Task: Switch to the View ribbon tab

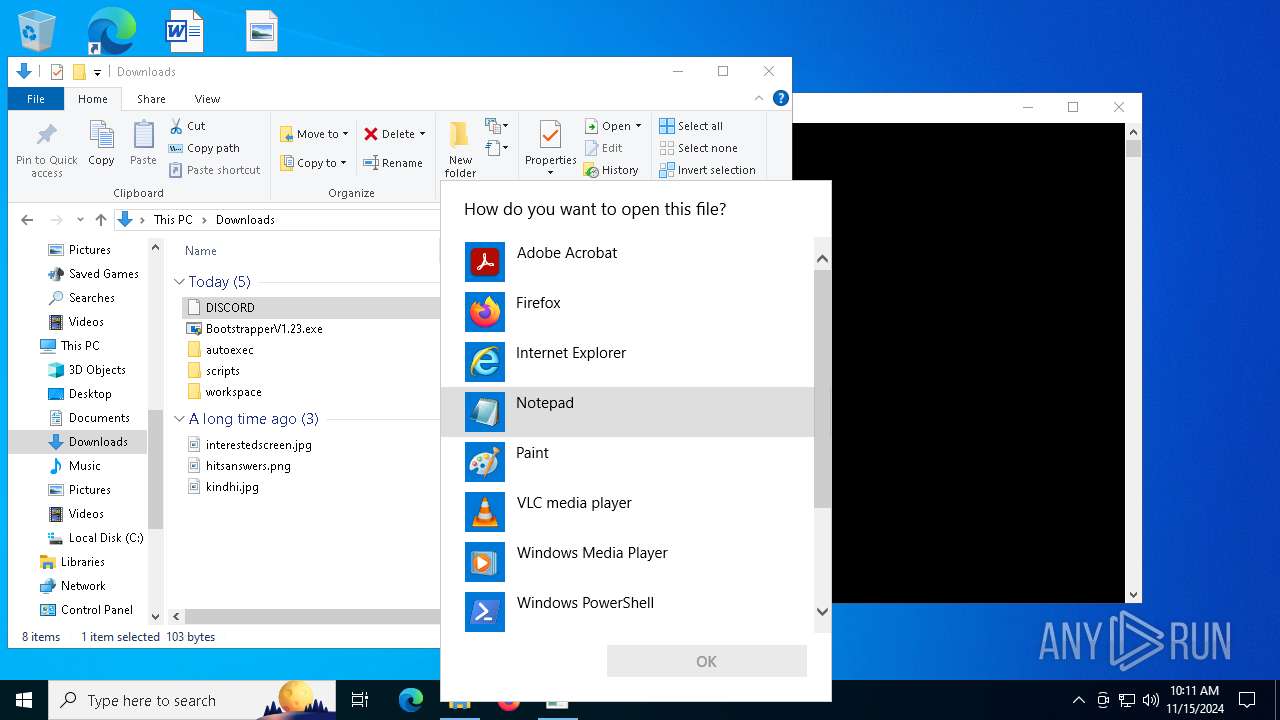Action: click(207, 99)
